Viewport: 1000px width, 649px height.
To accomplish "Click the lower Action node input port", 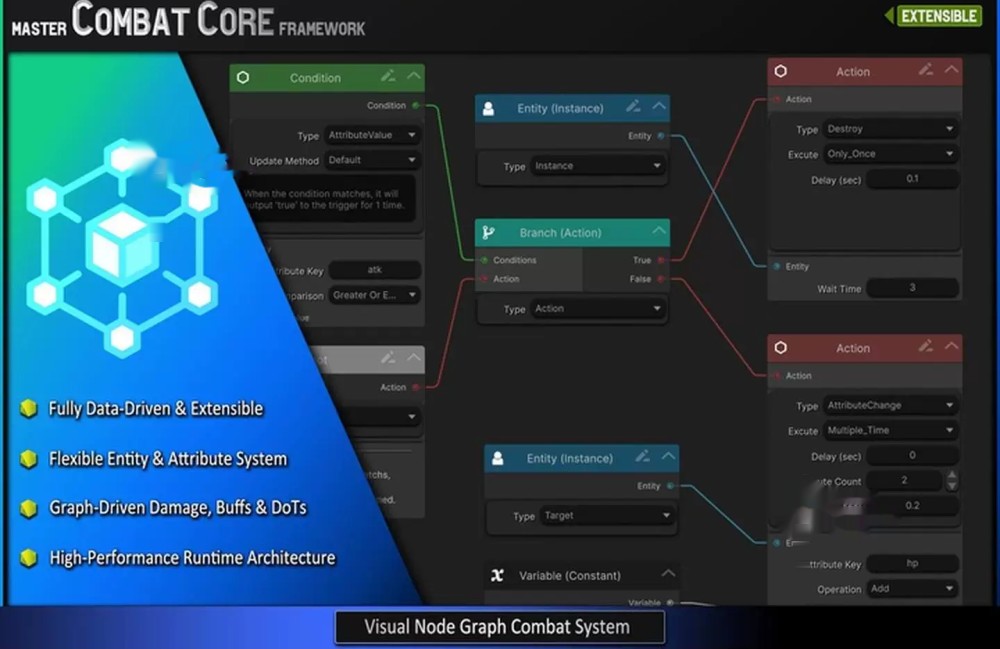I will click(x=777, y=376).
